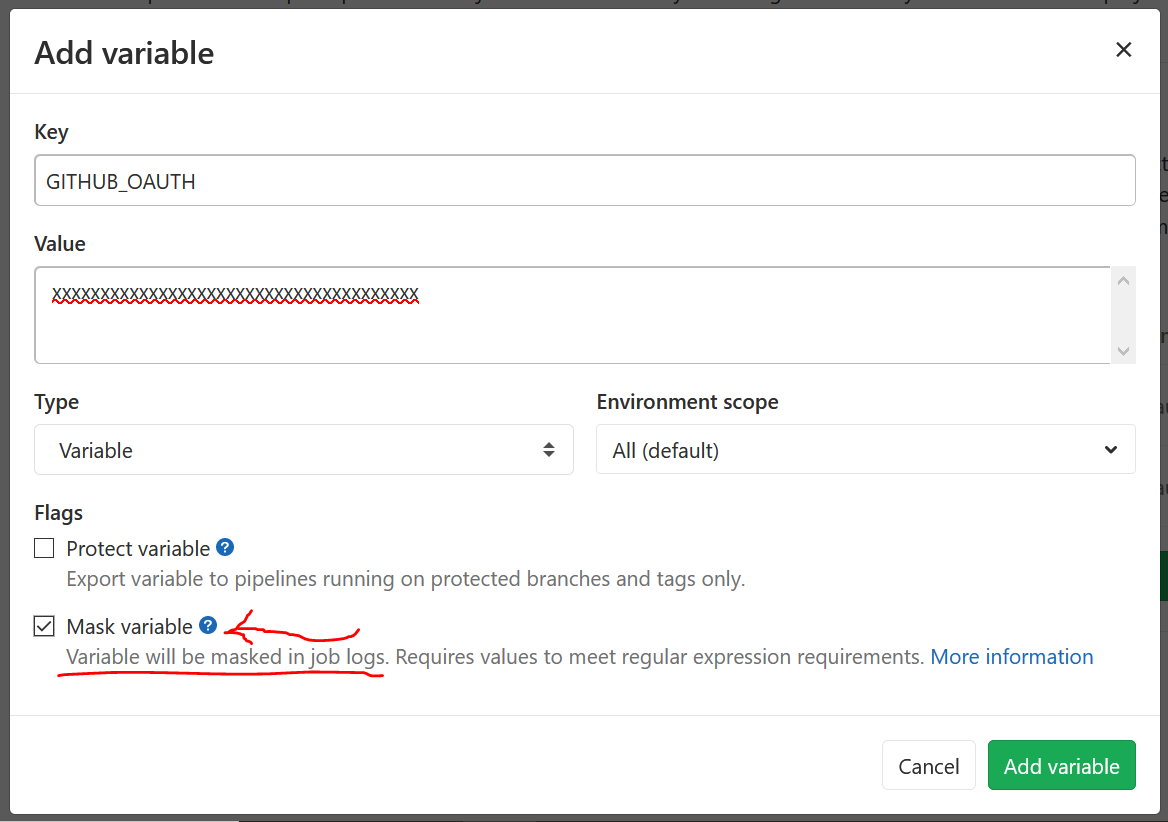
Task: Focus the Key field containing GITHUB_OAUTH
Action: point(584,181)
